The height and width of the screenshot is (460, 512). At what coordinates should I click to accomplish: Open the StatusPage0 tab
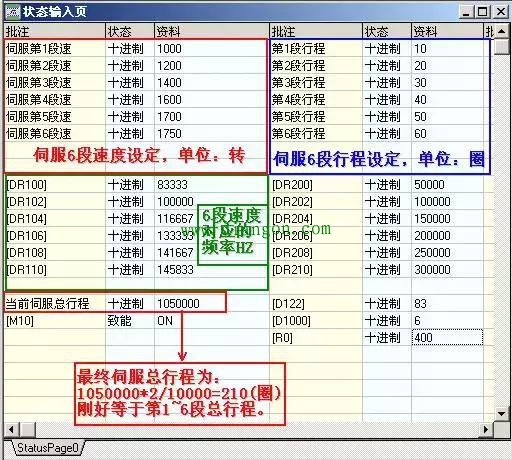coord(48,448)
